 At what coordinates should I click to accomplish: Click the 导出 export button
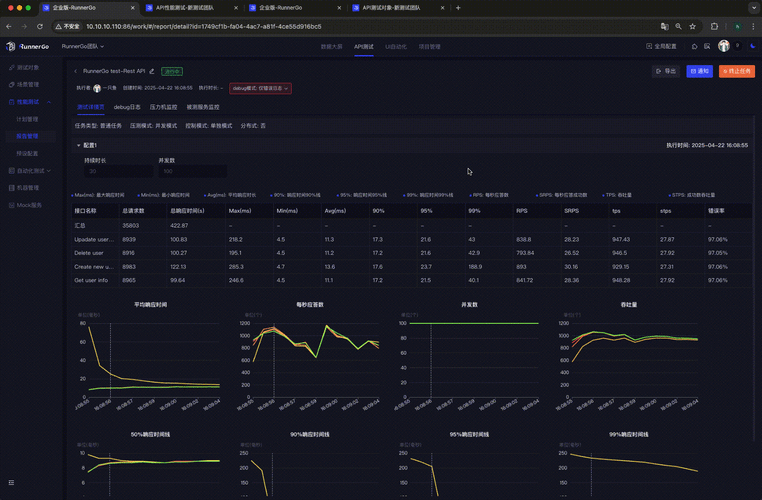tap(666, 71)
